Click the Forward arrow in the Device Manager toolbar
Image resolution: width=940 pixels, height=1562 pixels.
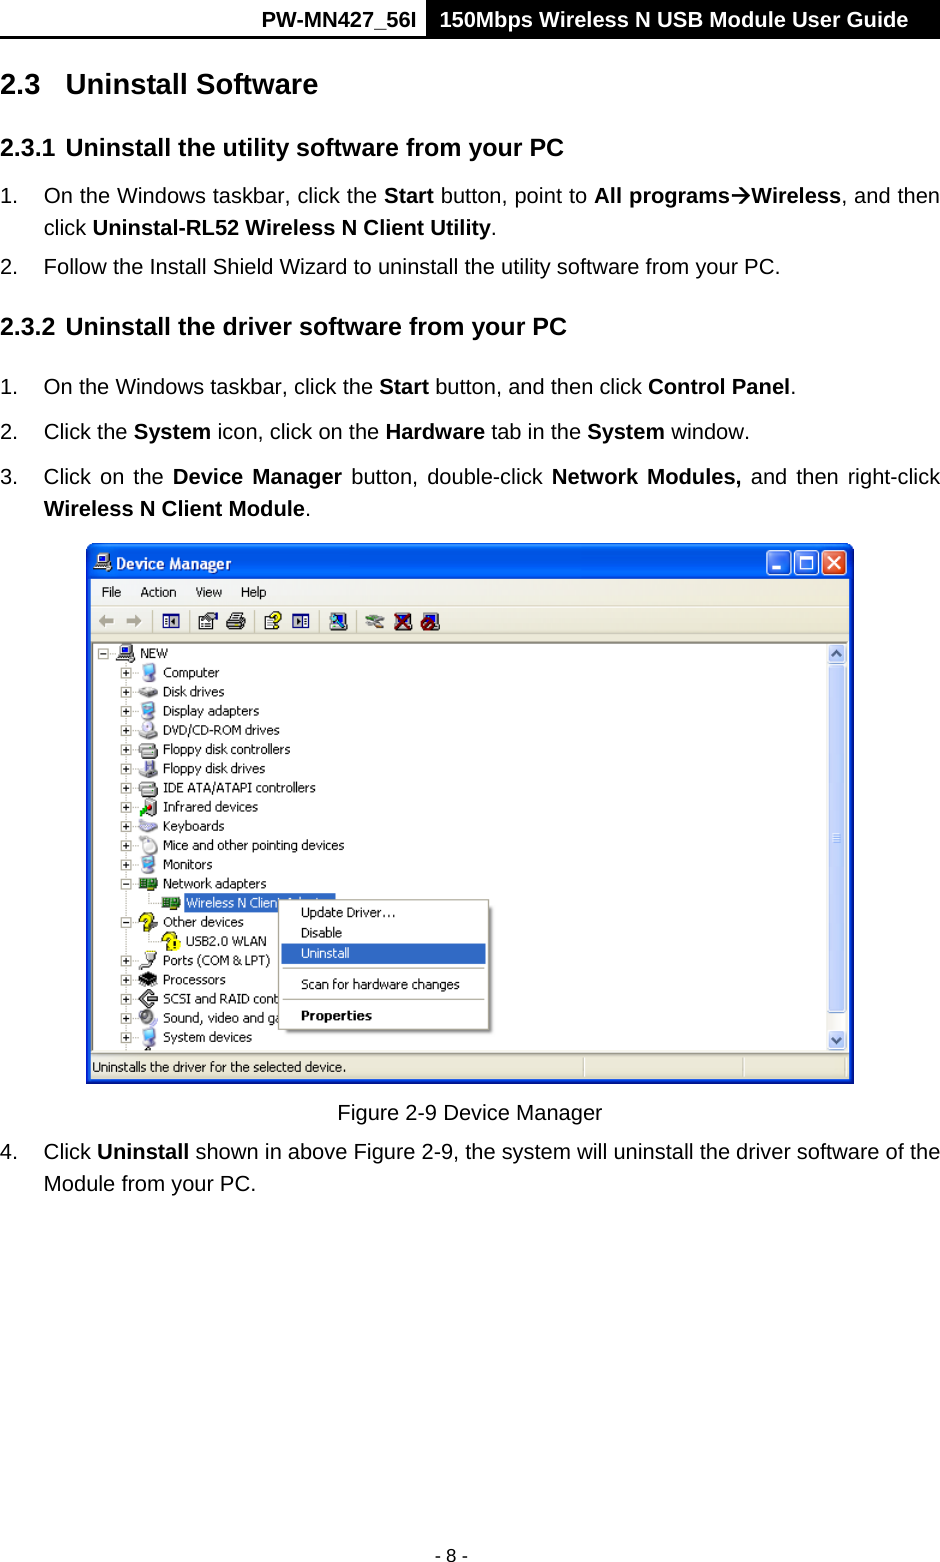tap(134, 621)
